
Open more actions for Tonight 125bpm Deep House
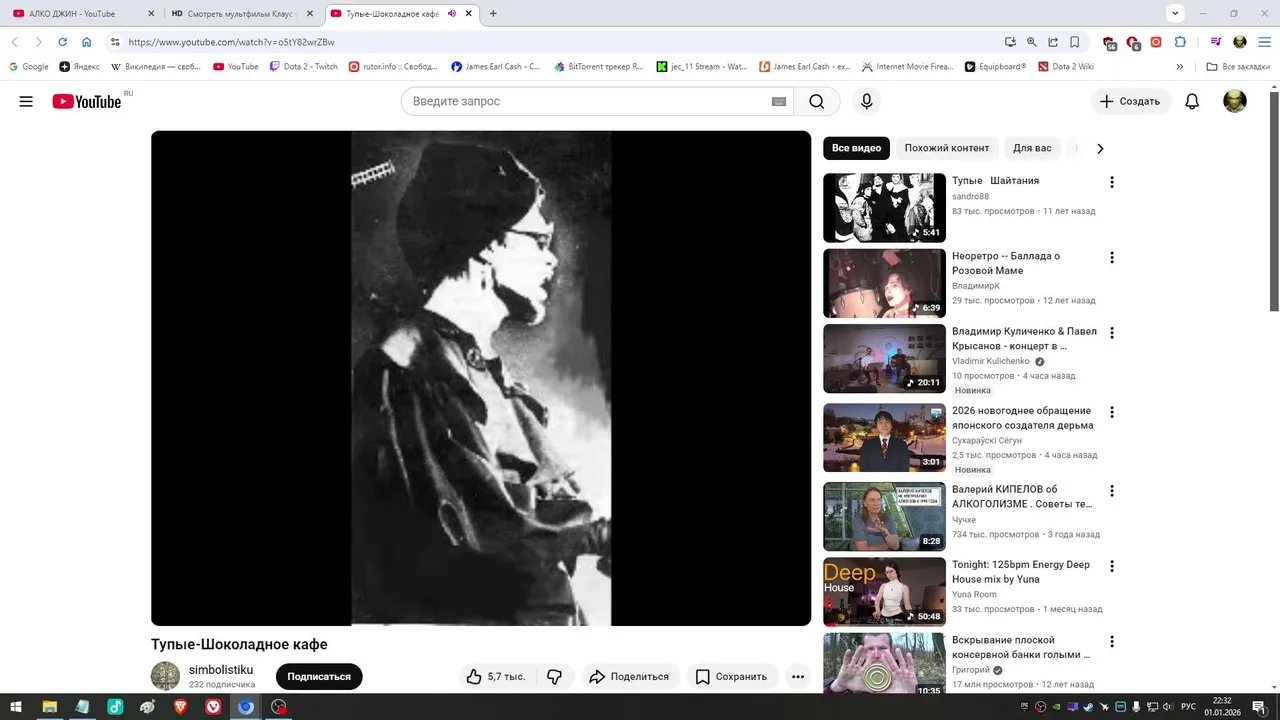tap(1111, 566)
